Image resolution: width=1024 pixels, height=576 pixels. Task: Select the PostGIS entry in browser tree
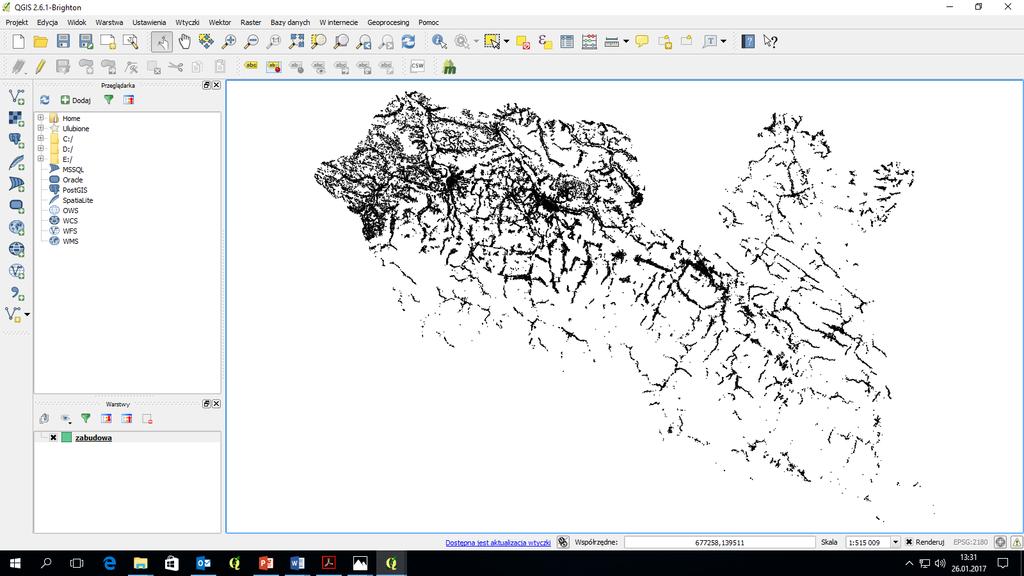pyautogui.click(x=75, y=190)
